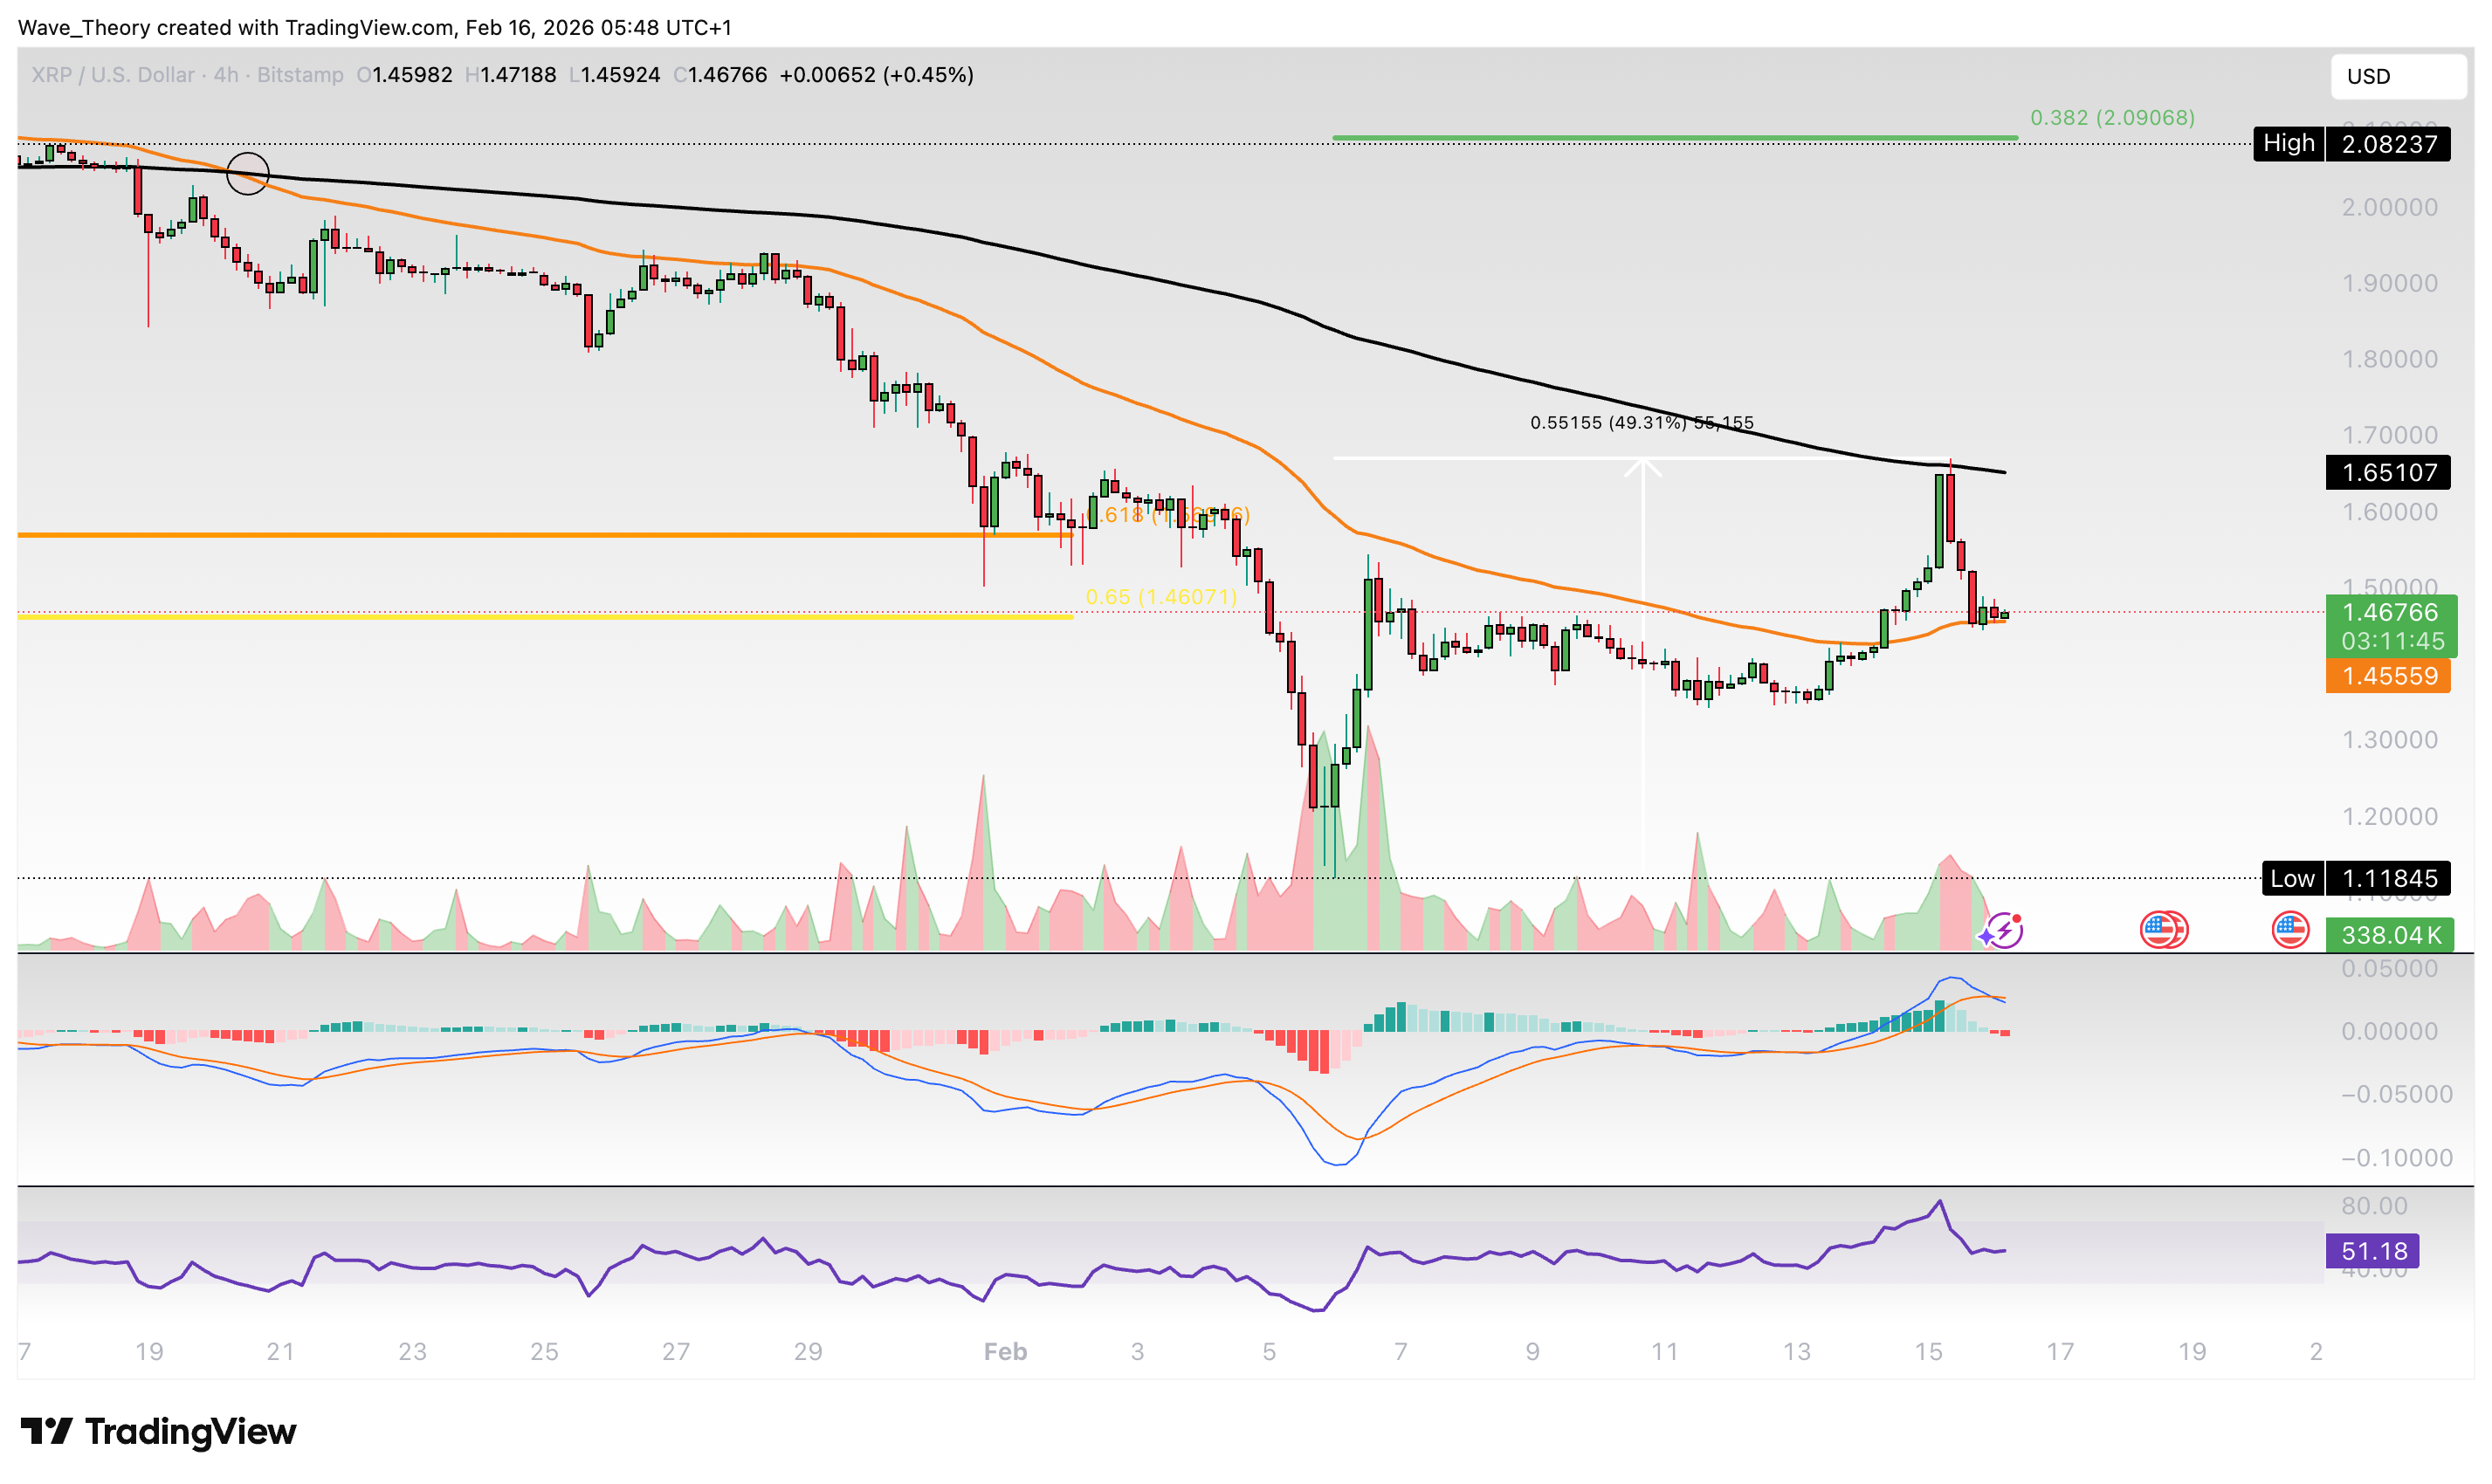Select the yellow 0.65 (1.46071) Fibonacci label
Image resolution: width=2492 pixels, height=1484 pixels.
pyautogui.click(x=1161, y=597)
